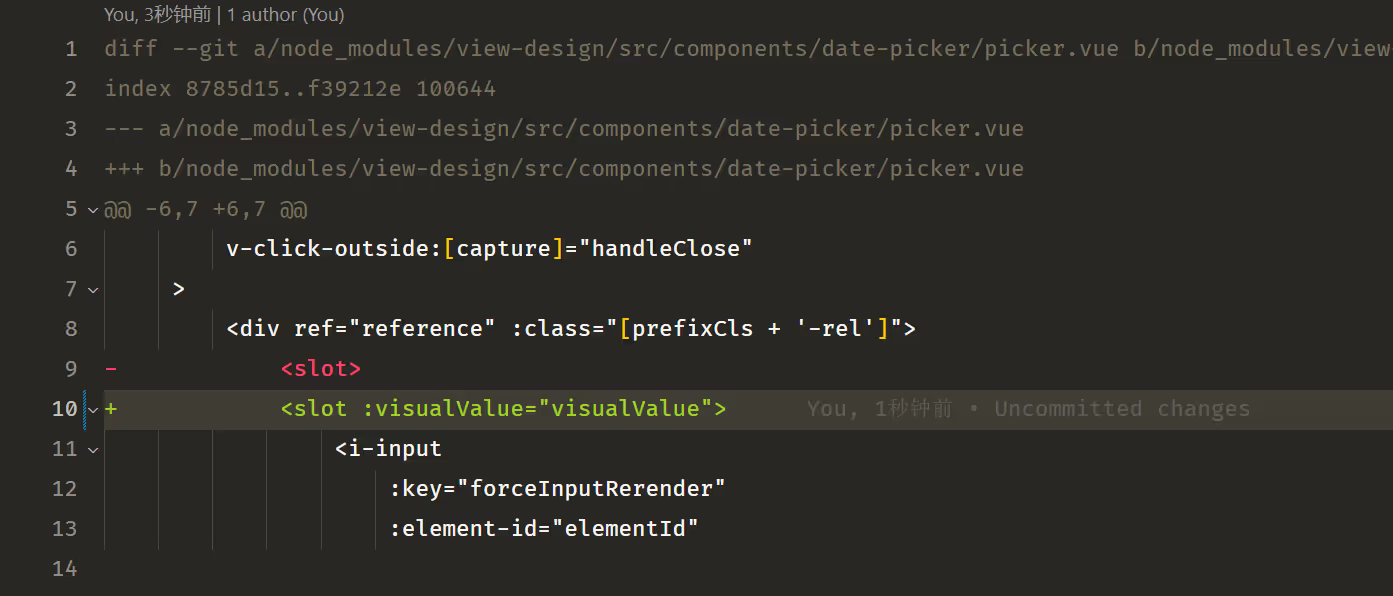The width and height of the screenshot is (1393, 596).
Task: Click the '1 author (You)' CodeLens link
Action: 285,15
